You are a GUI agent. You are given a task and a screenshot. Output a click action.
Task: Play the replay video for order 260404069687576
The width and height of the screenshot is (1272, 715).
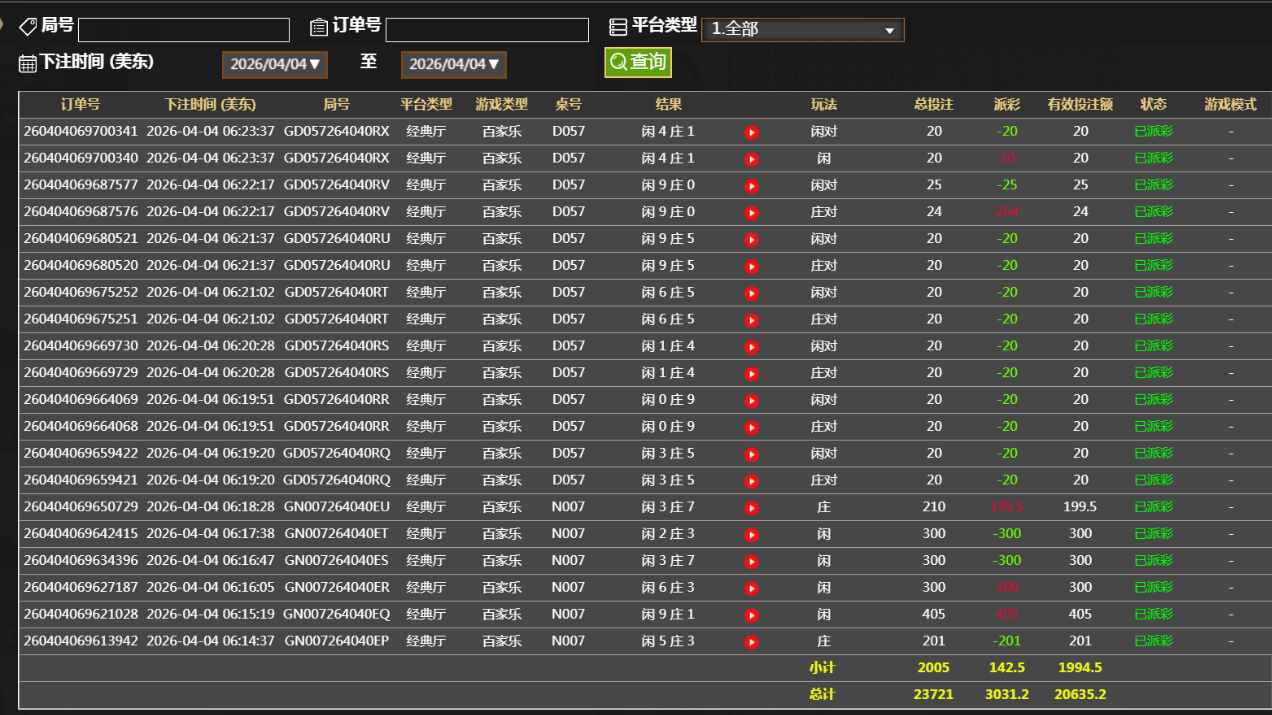(751, 212)
